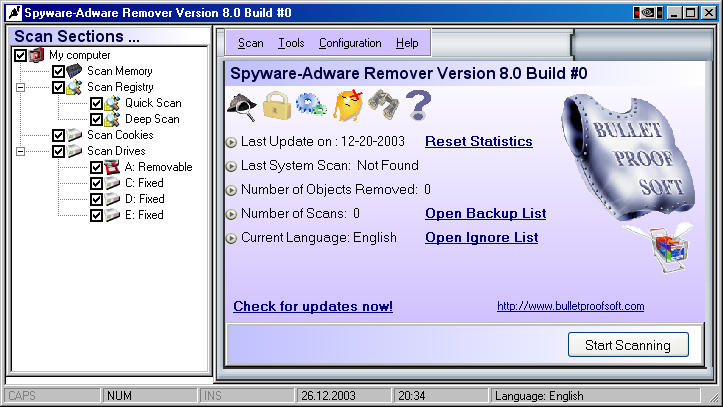This screenshot has height=407, width=723.
Task: Uncheck the E: Fixed drive checkbox
Action: pos(96,215)
